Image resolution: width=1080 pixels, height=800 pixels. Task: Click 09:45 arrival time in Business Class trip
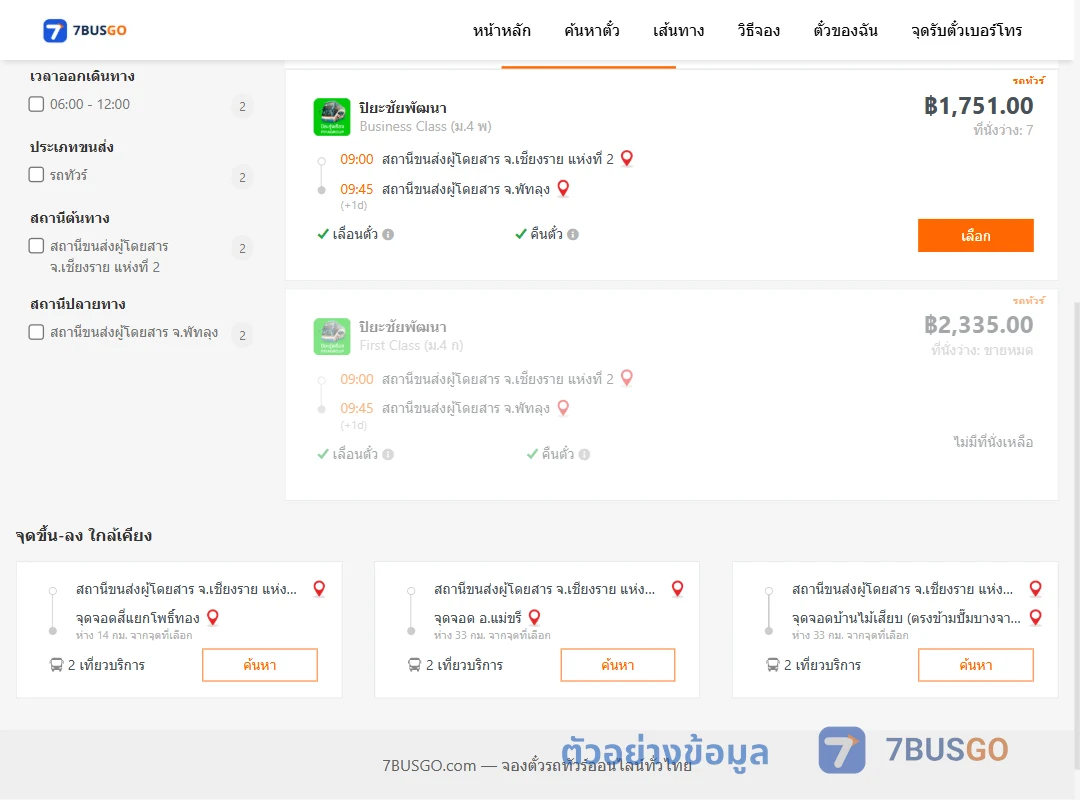click(357, 189)
